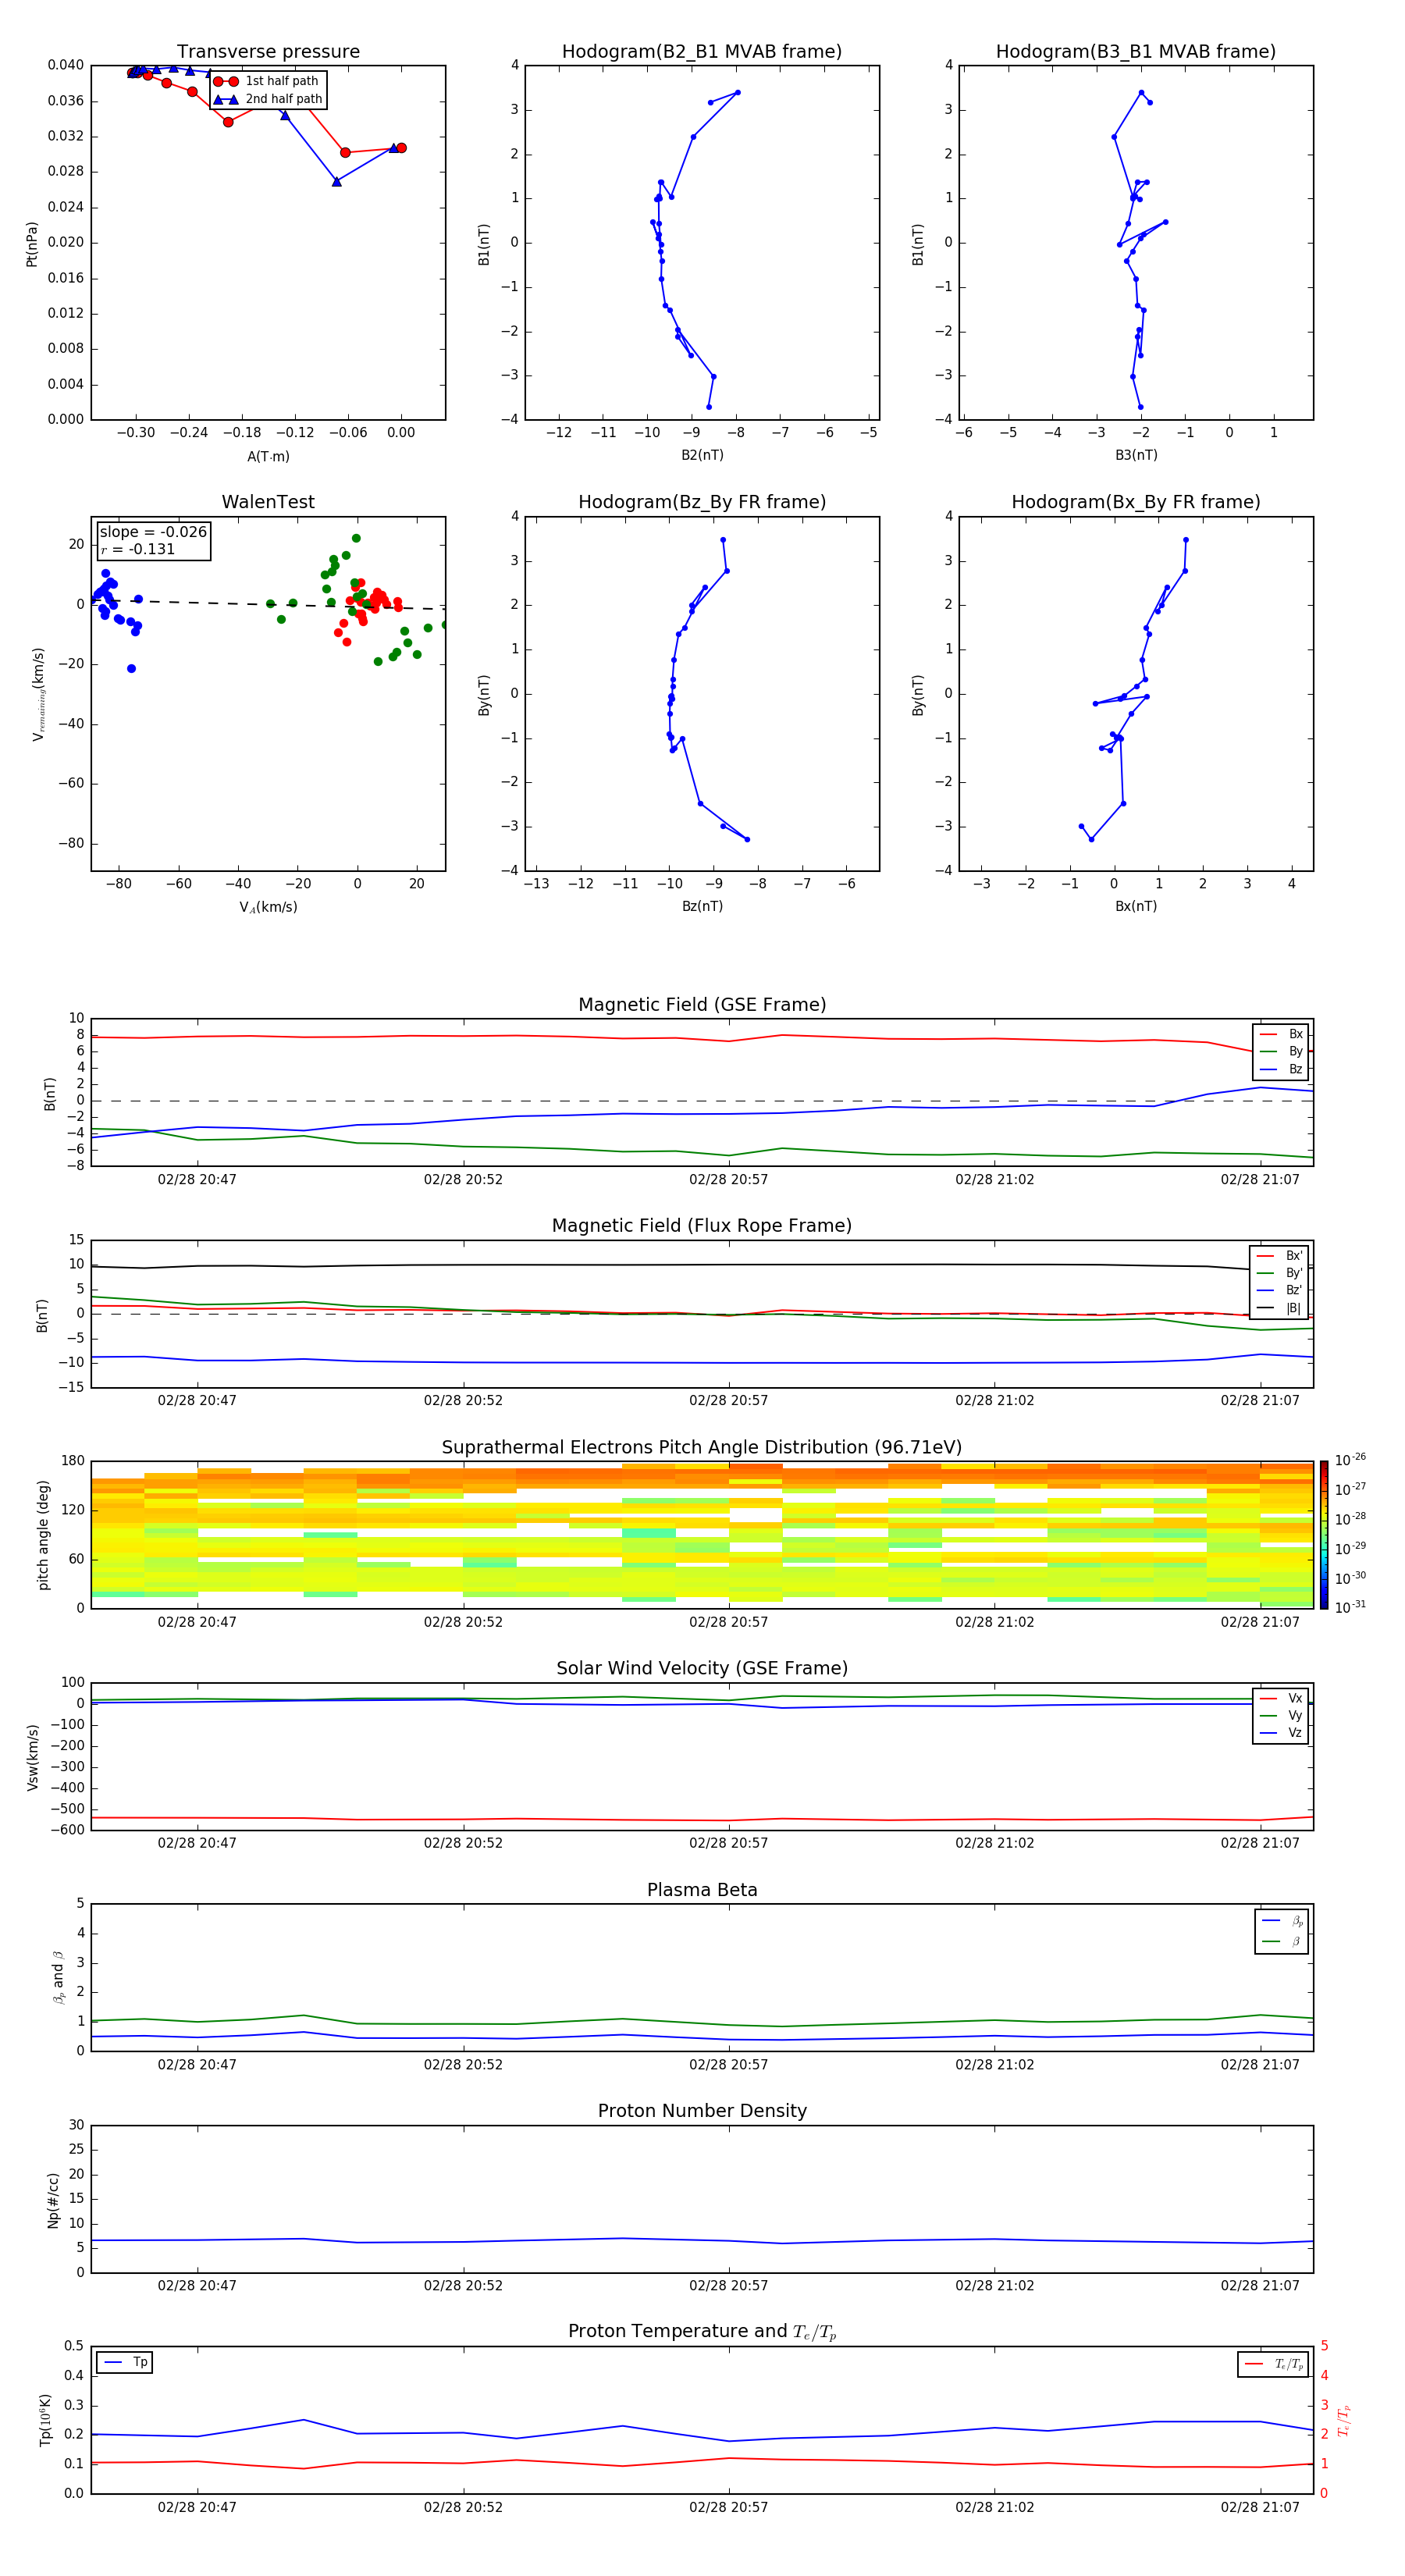Click the topmost green point in WalenTest

pos(356,538)
